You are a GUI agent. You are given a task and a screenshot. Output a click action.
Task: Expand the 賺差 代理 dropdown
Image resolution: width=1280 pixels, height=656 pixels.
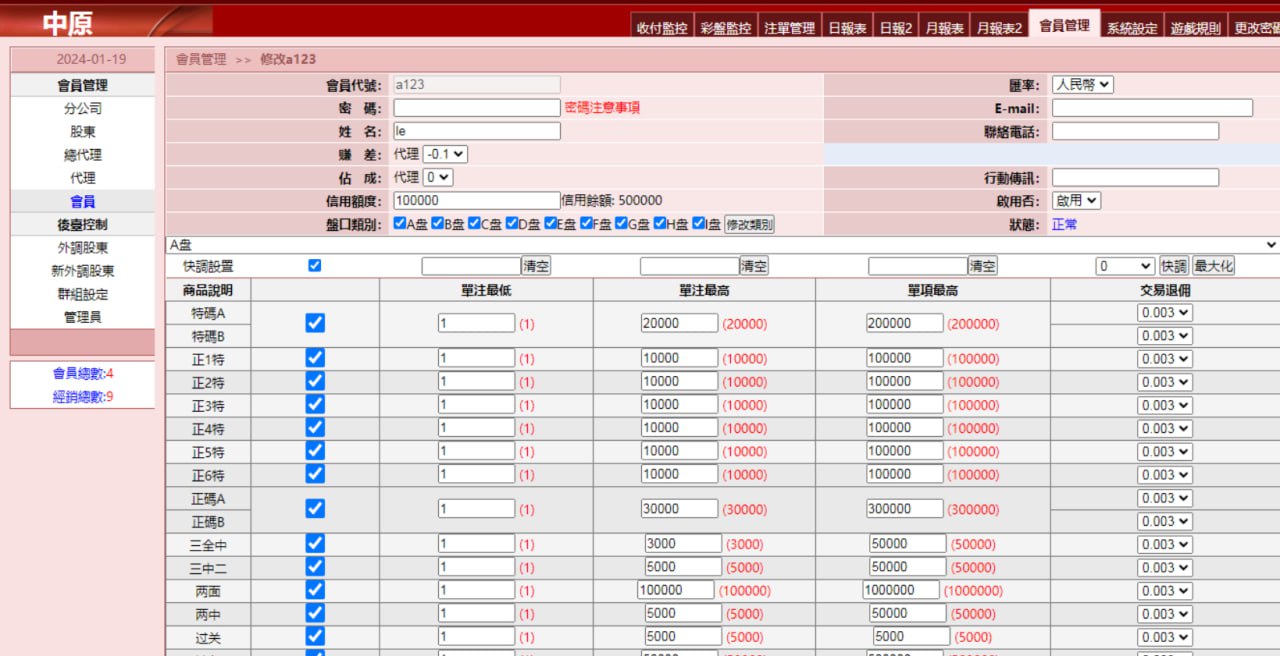(x=445, y=154)
